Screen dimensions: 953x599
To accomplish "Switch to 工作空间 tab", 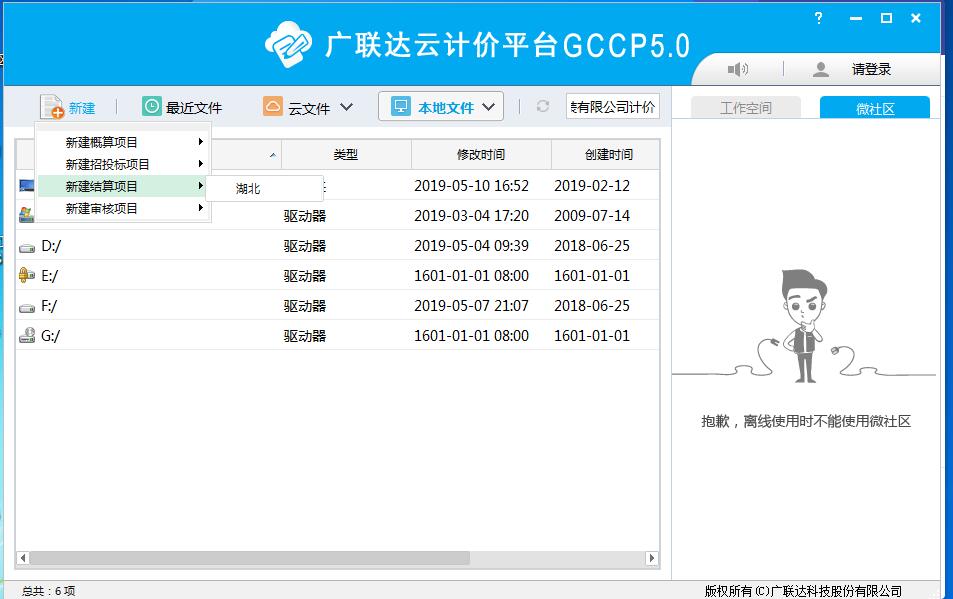I will (x=746, y=108).
